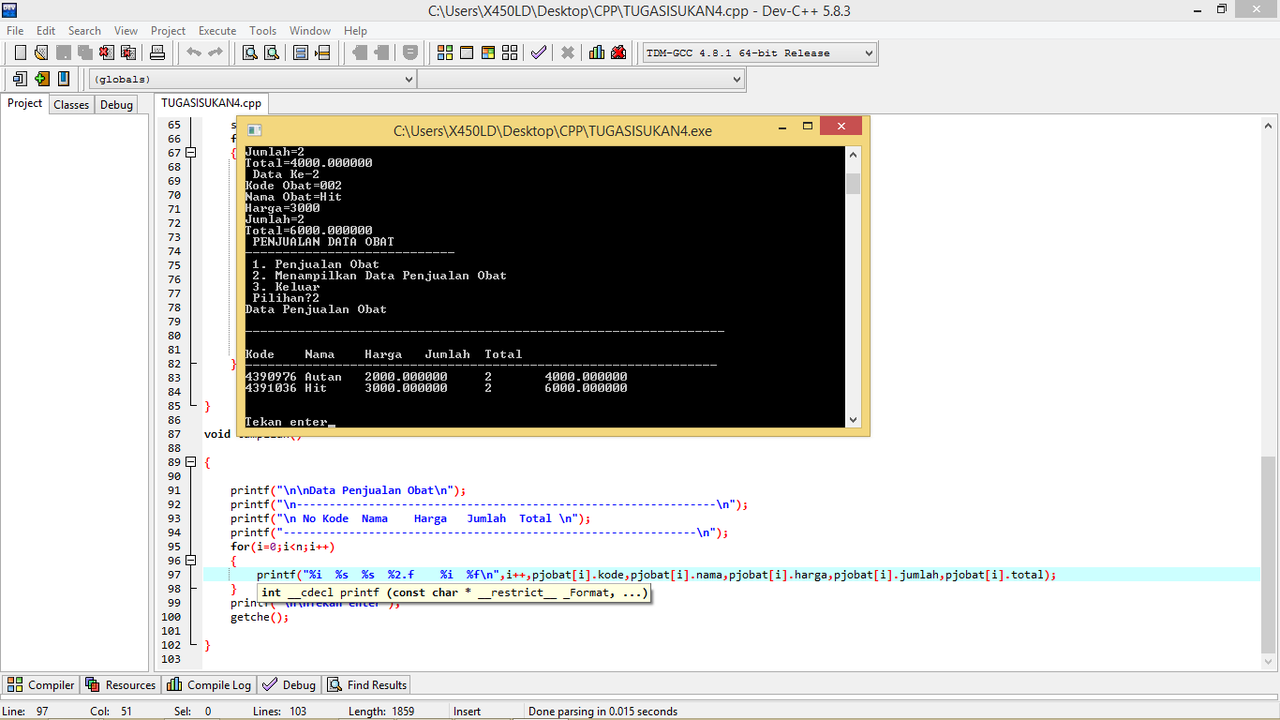Image resolution: width=1280 pixels, height=720 pixels.
Task: Click the New file toolbar icon
Action: (x=19, y=53)
